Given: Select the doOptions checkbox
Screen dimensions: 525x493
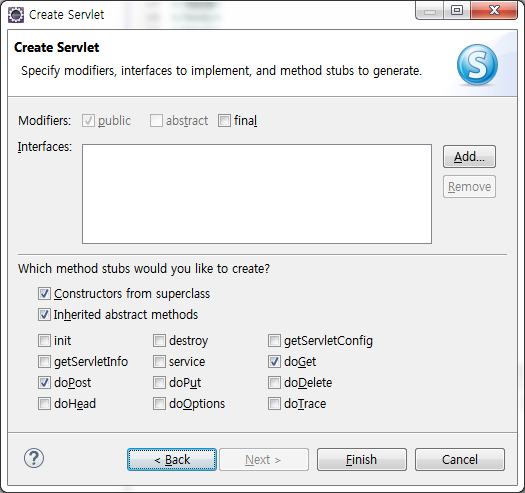Looking at the screenshot, I should [159, 404].
